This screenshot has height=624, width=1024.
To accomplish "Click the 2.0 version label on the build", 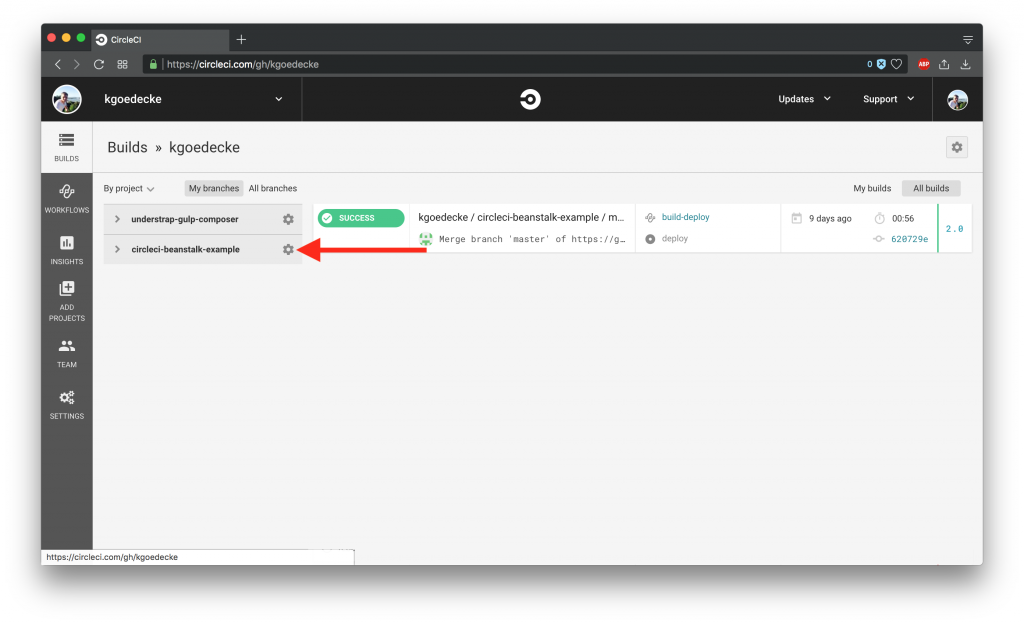I will 954,228.
